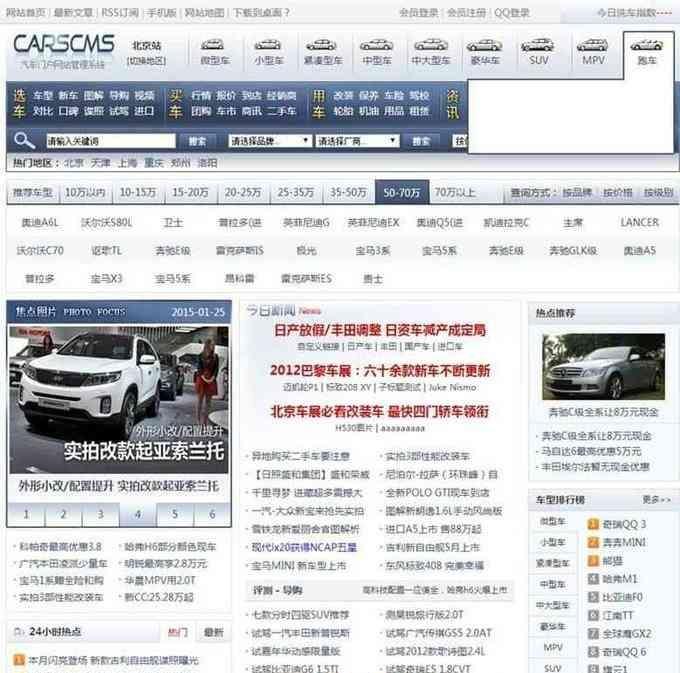Select the 中型车 car icon in top navigation
Screen dimensions: 680x673
(x=376, y=45)
